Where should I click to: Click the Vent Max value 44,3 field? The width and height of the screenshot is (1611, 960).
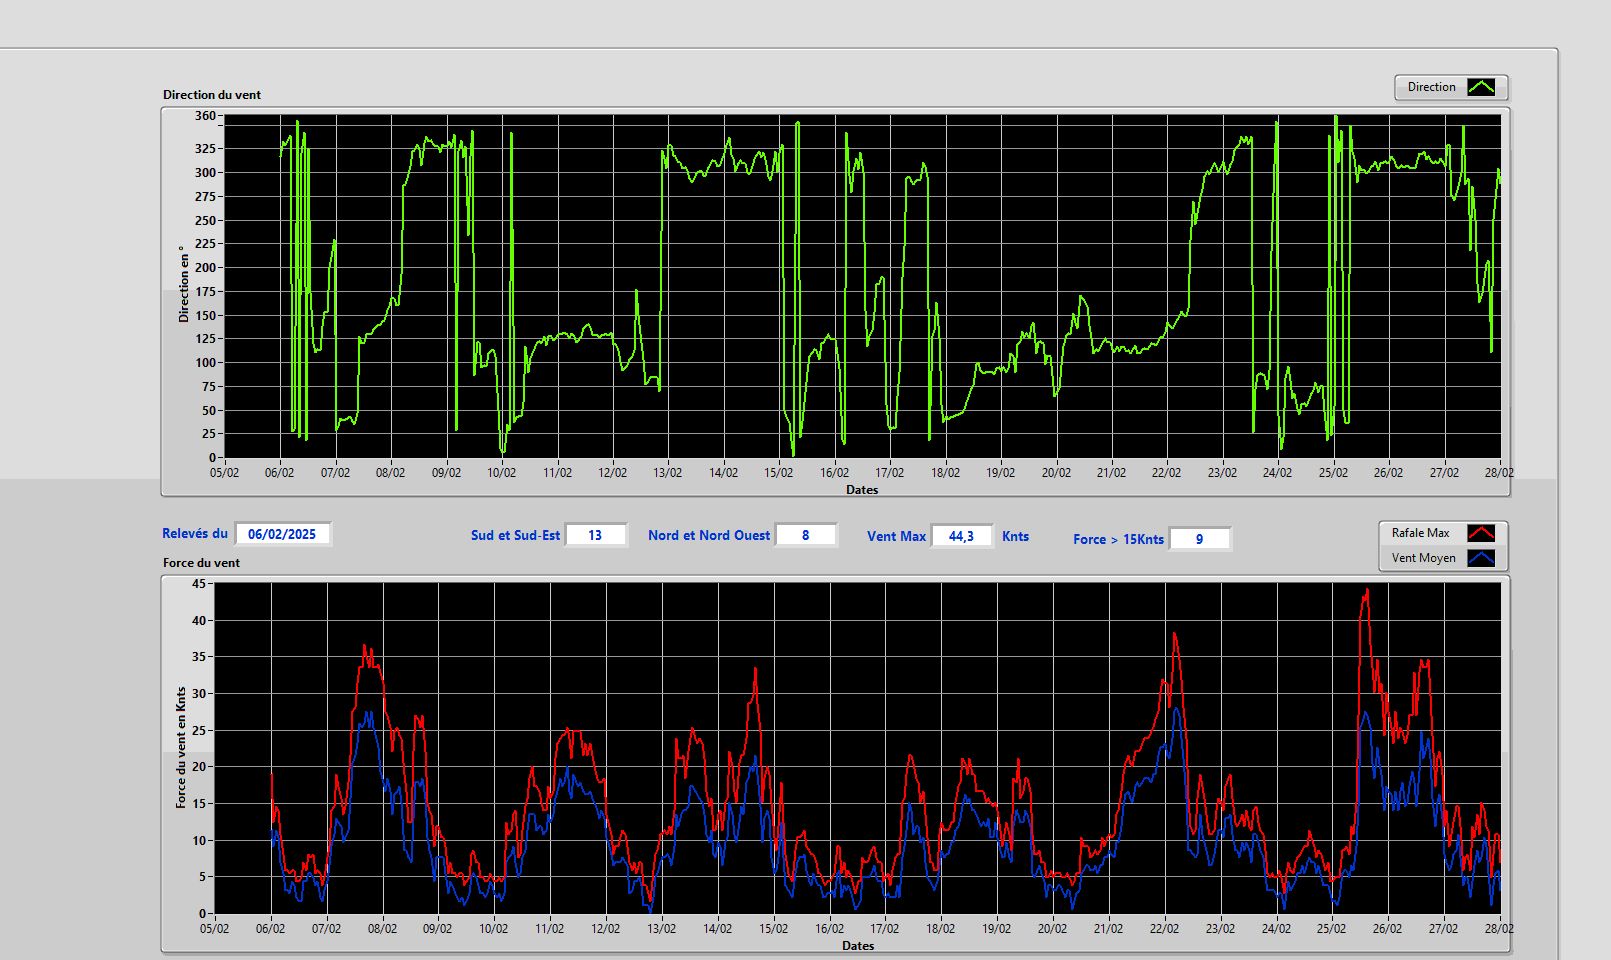coord(961,536)
